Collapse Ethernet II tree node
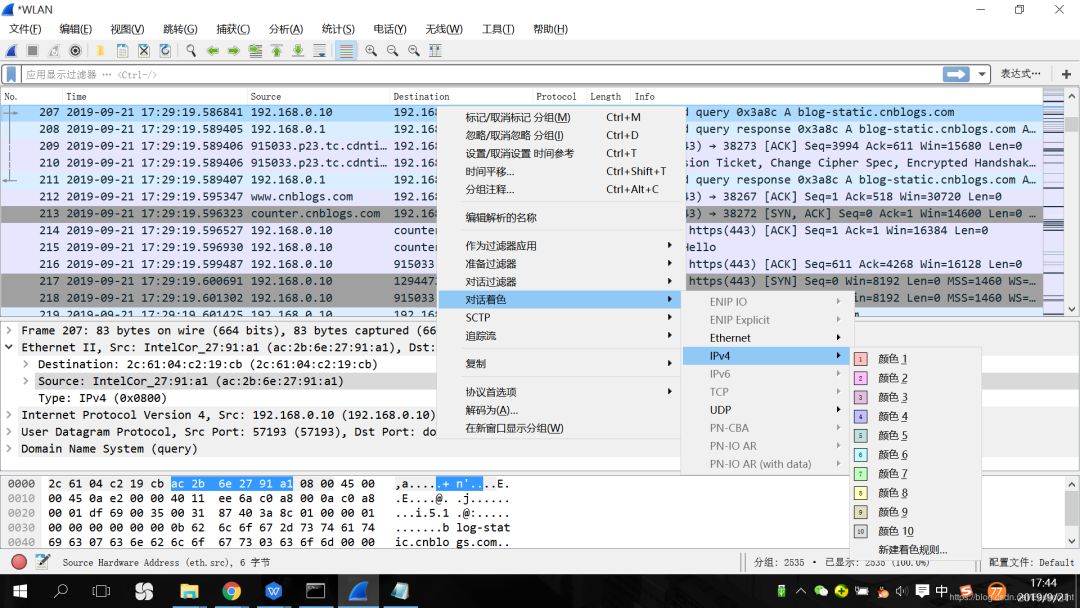1080x608 pixels. (x=9, y=348)
